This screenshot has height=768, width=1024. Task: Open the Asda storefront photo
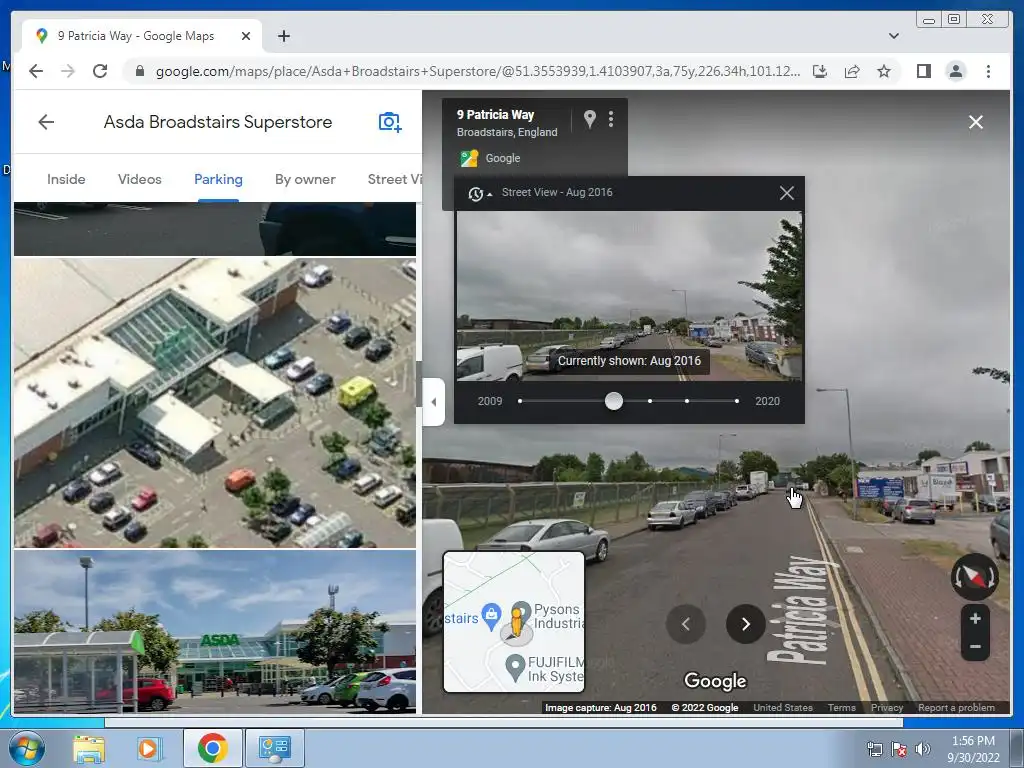coord(215,632)
